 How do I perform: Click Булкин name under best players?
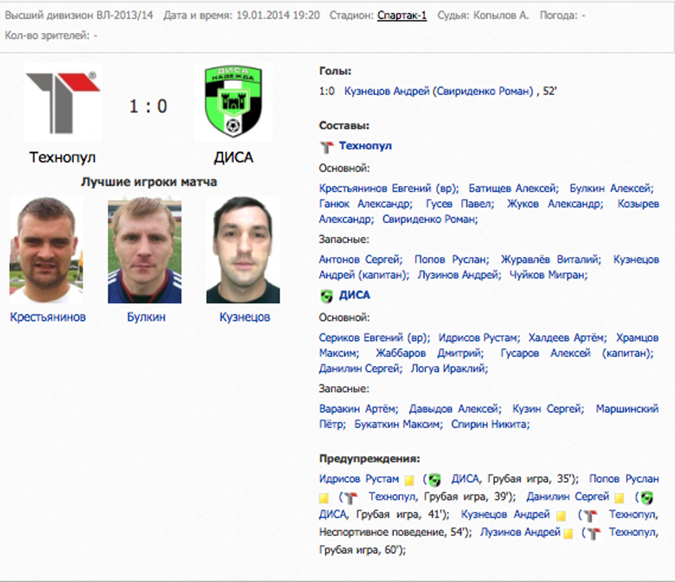146,317
